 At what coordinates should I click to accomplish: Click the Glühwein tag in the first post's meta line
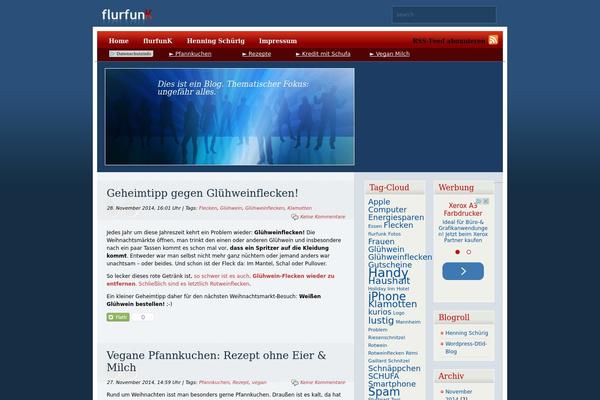tap(231, 208)
